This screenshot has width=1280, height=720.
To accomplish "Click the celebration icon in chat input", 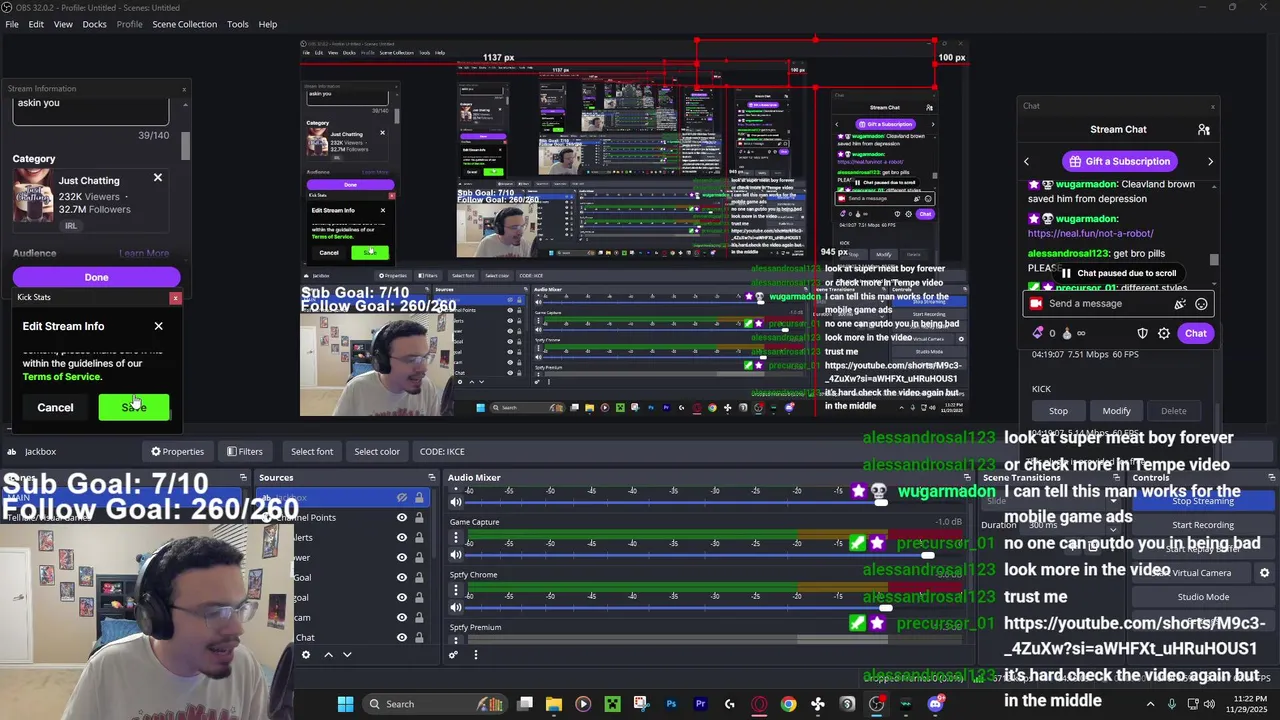I will click(1181, 304).
